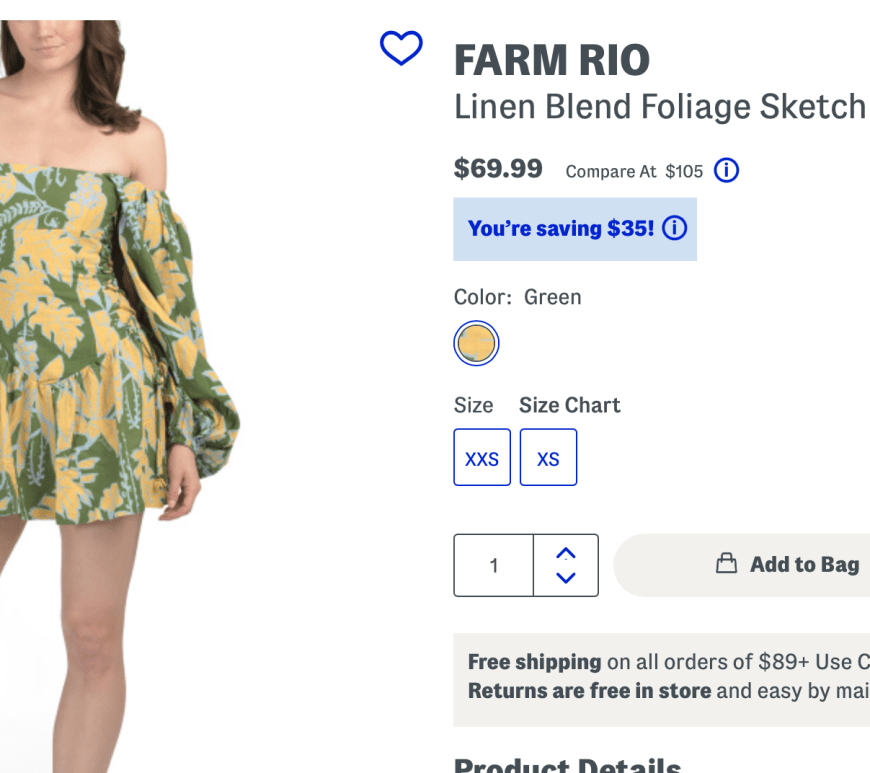Click the $69.99 price

498,168
